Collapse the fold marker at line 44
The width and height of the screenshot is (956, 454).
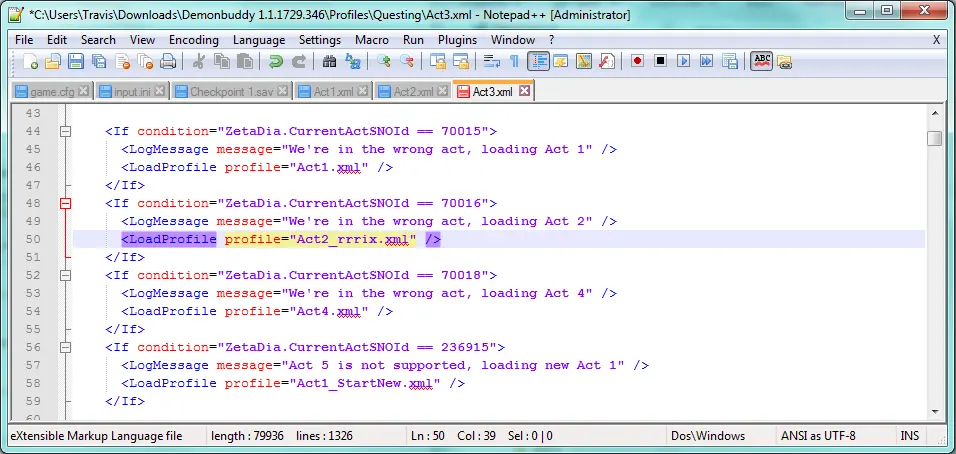(65, 132)
